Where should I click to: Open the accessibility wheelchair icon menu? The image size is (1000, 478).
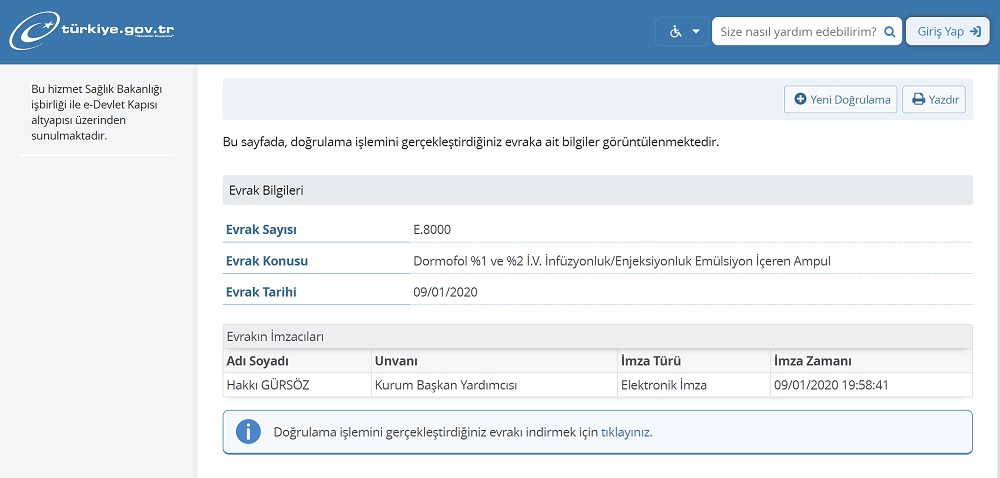tap(676, 32)
